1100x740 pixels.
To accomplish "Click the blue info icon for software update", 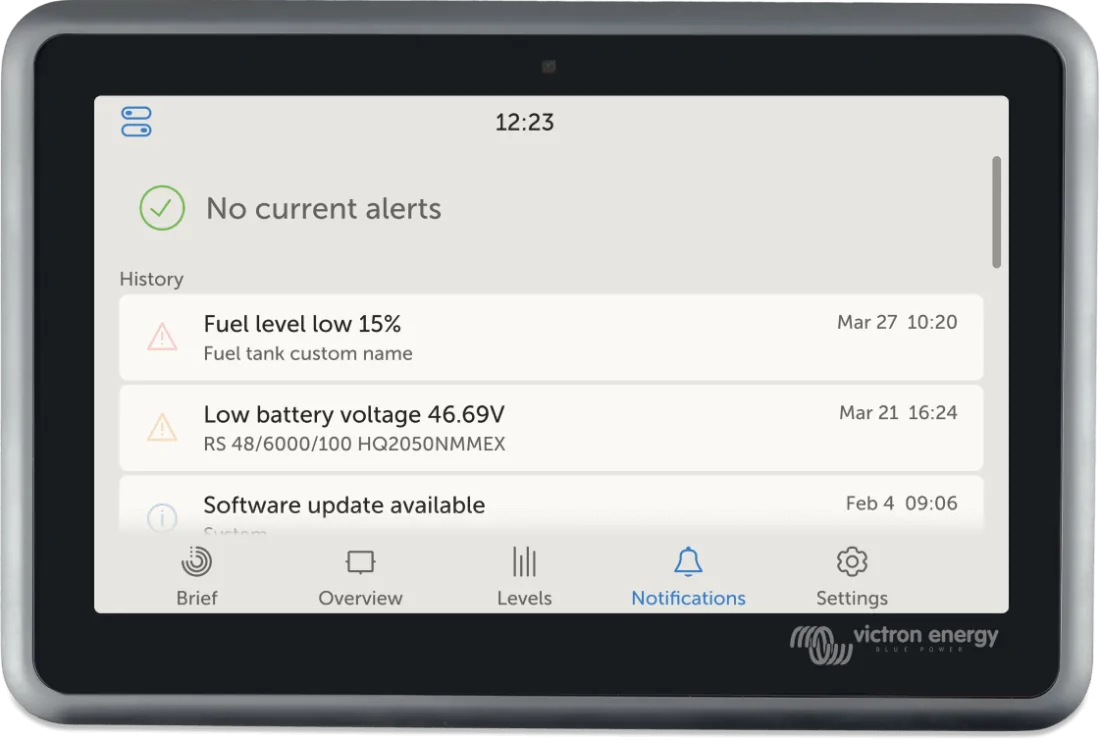I will [162, 518].
